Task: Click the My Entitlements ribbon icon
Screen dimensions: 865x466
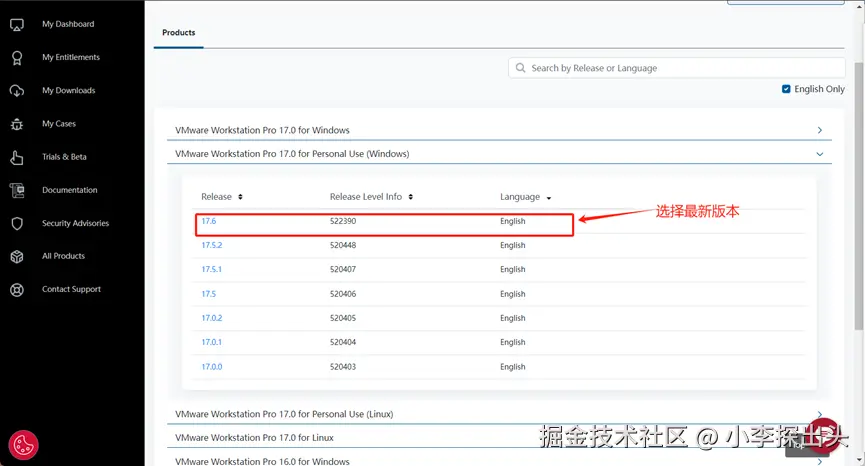Action: pyautogui.click(x=17, y=57)
